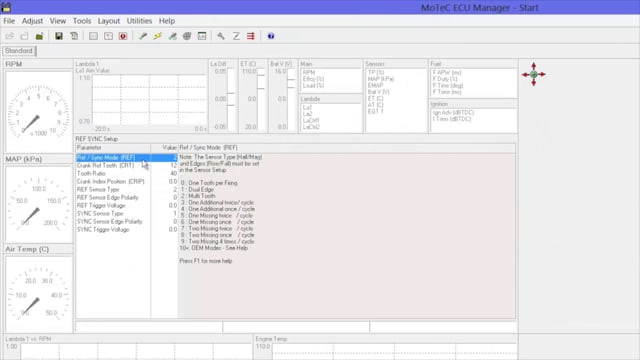Click the open file toolbar icon
This screenshot has height=360, width=640.
click(9, 36)
